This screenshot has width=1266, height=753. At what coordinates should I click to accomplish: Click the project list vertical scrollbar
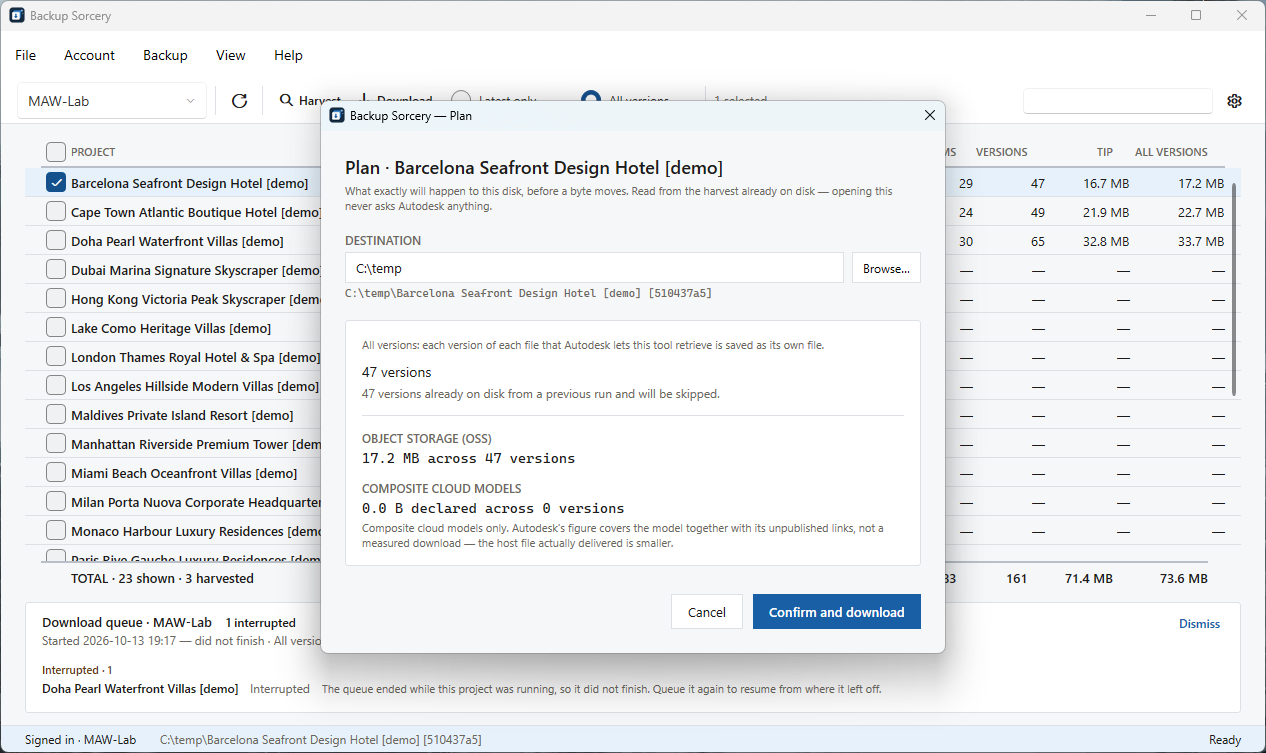point(1235,289)
